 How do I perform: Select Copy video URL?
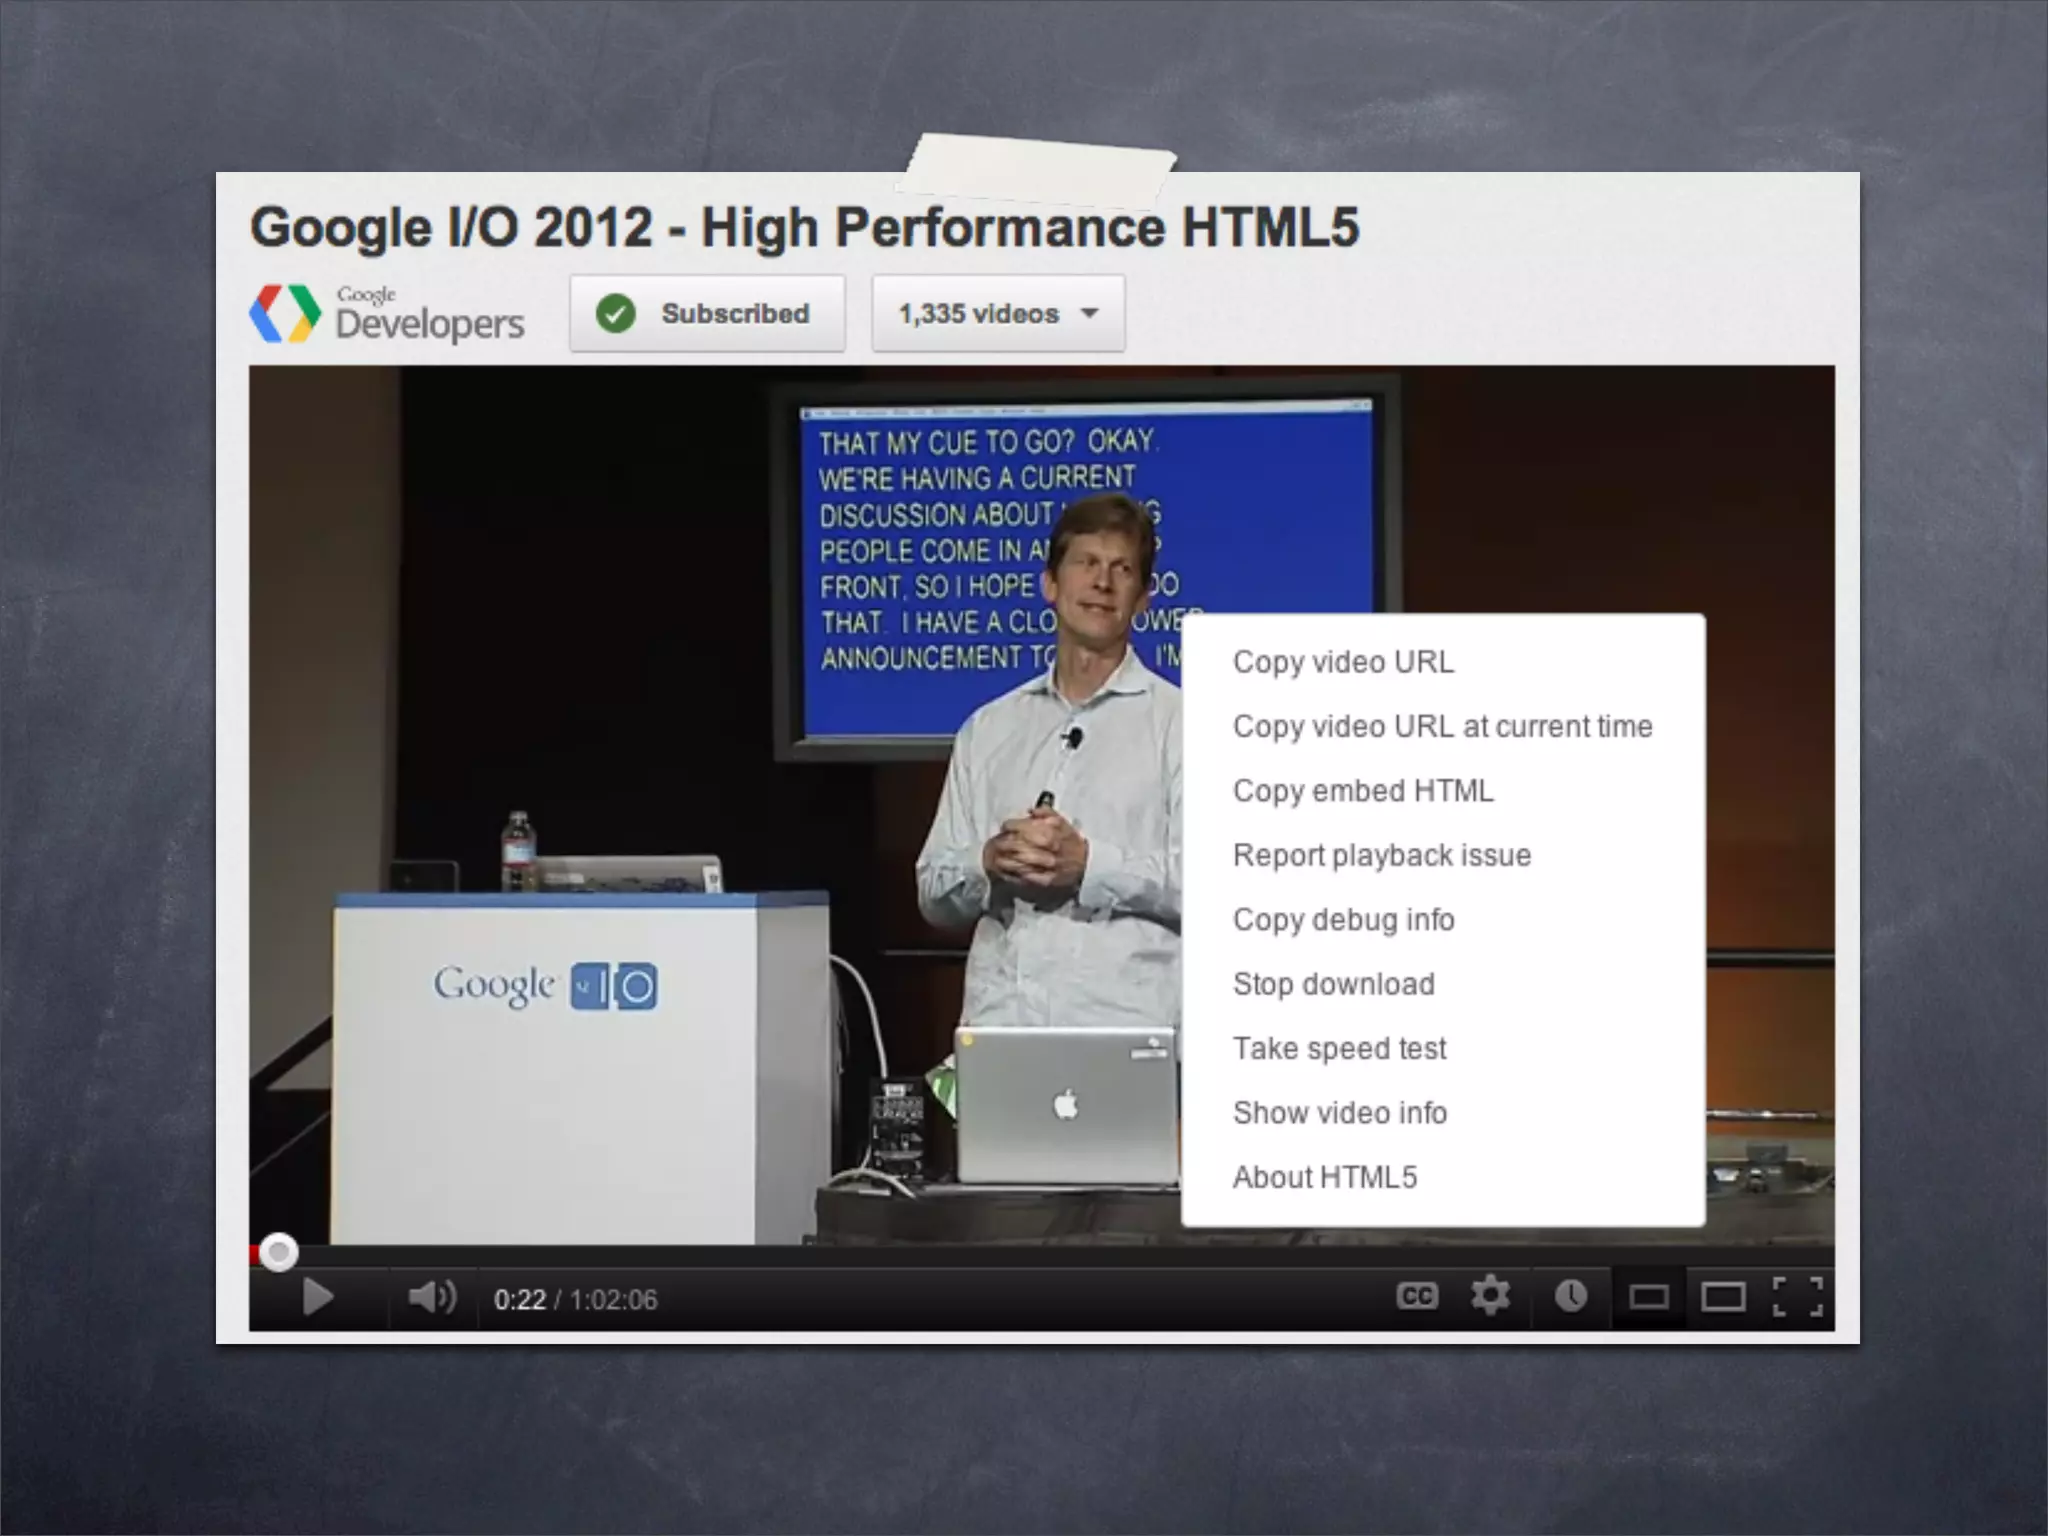tap(1343, 662)
